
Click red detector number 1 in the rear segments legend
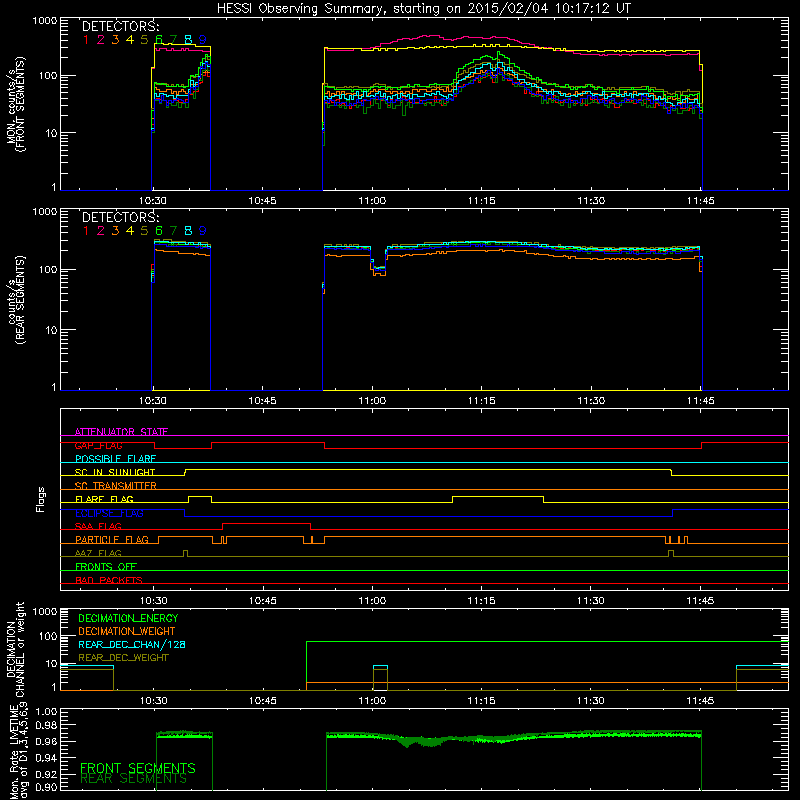(x=86, y=231)
